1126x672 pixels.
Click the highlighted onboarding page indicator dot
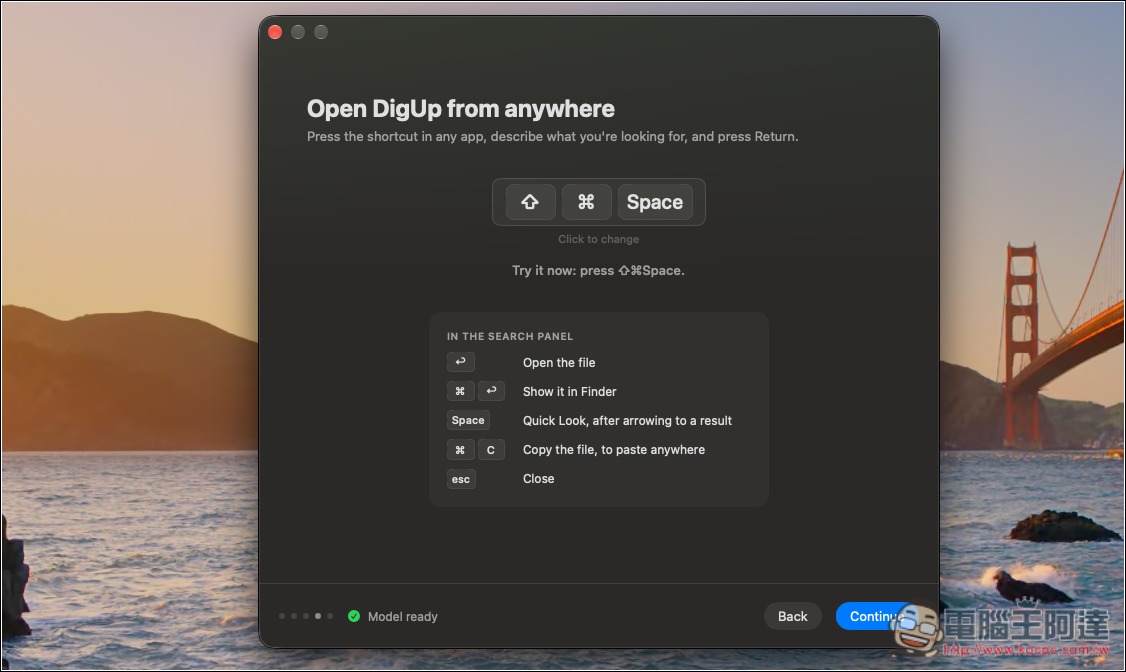[318, 616]
